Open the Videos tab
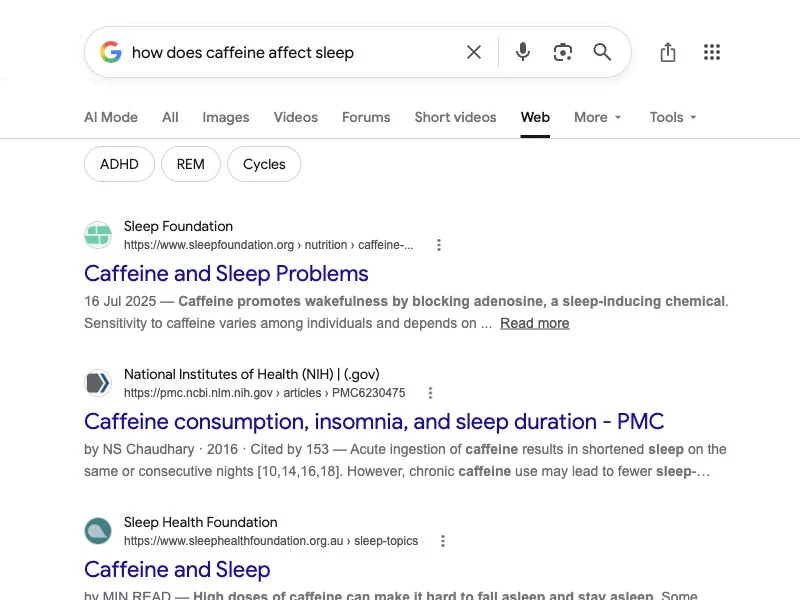The image size is (800, 600). (x=295, y=117)
